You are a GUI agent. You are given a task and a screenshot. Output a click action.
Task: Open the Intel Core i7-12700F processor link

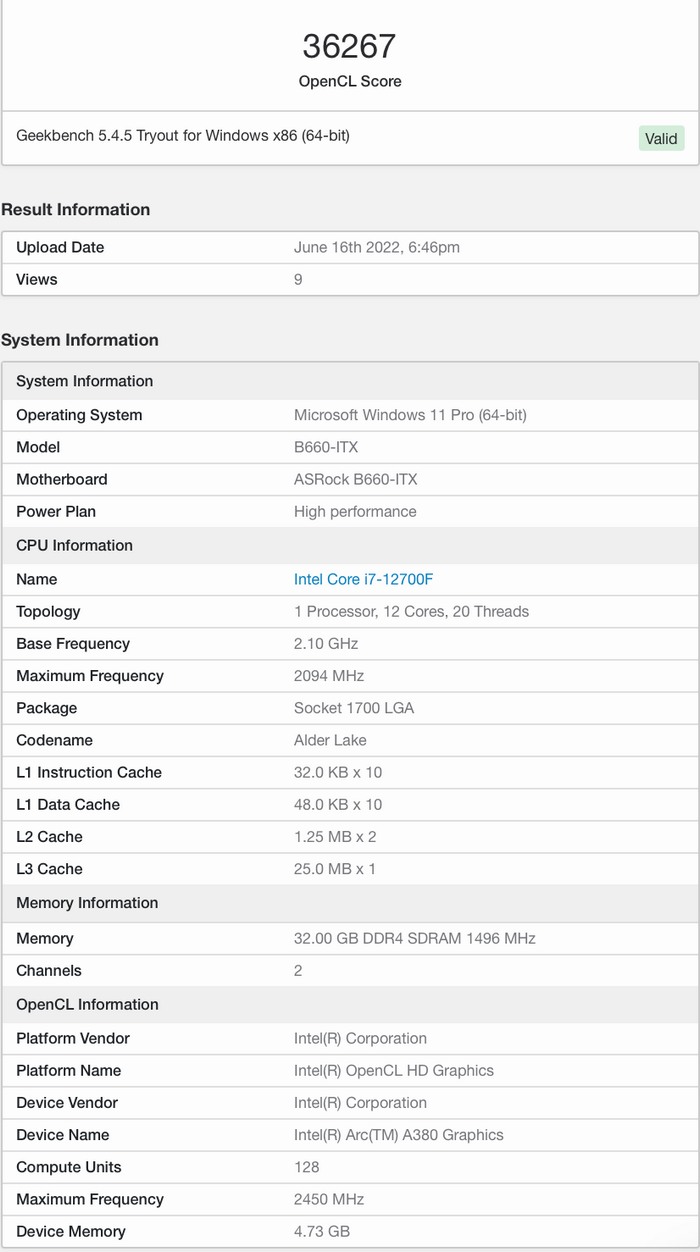[363, 579]
